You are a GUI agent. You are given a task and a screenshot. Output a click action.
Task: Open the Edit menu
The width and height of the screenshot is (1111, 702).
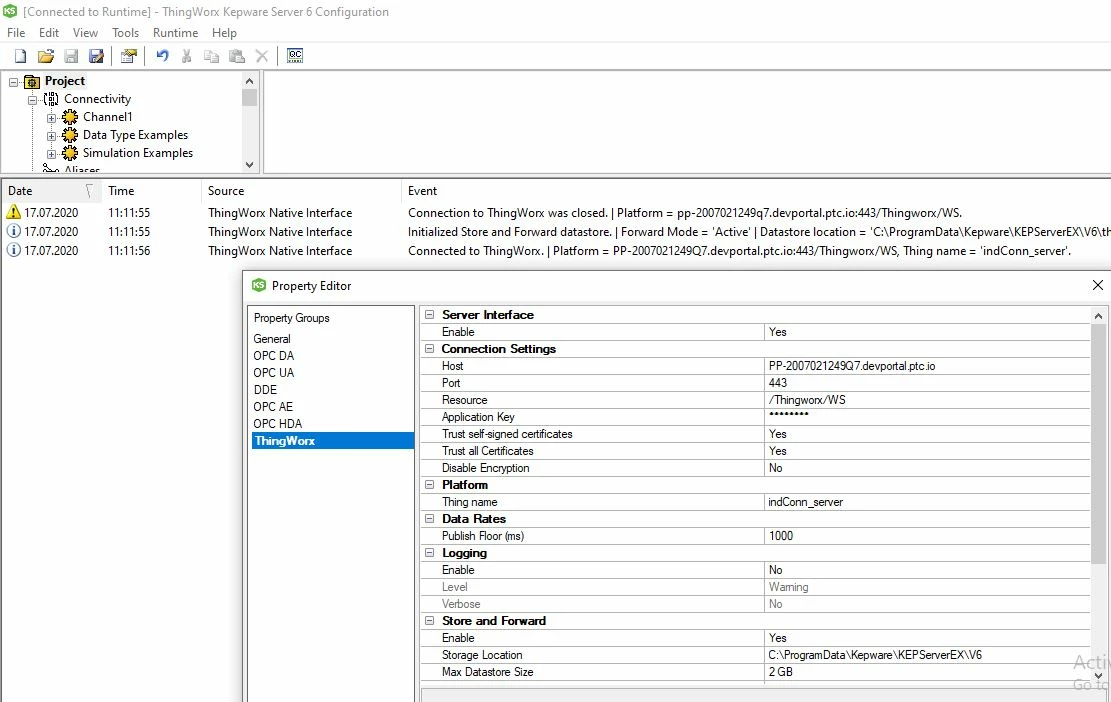[49, 33]
